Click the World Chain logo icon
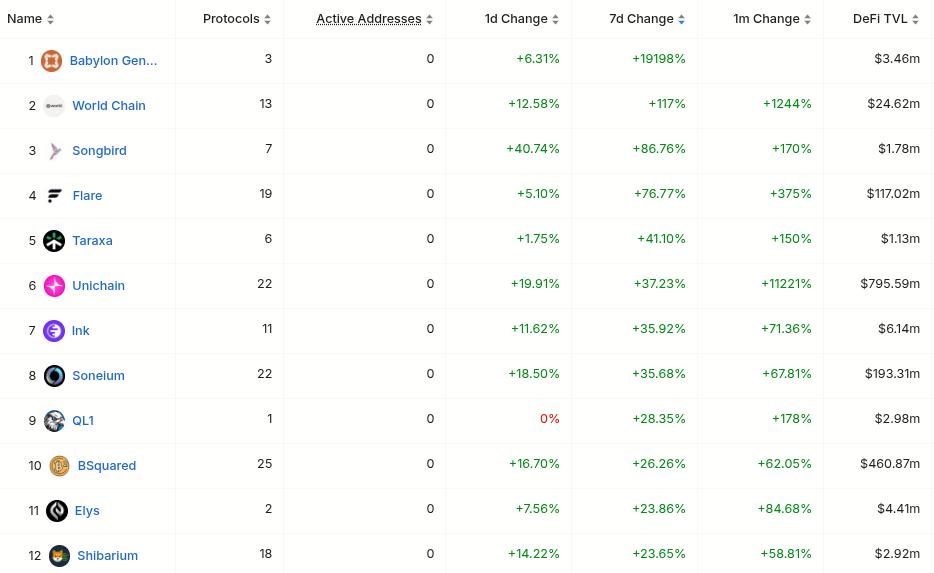Image resolution: width=934 pixels, height=573 pixels. [54, 106]
